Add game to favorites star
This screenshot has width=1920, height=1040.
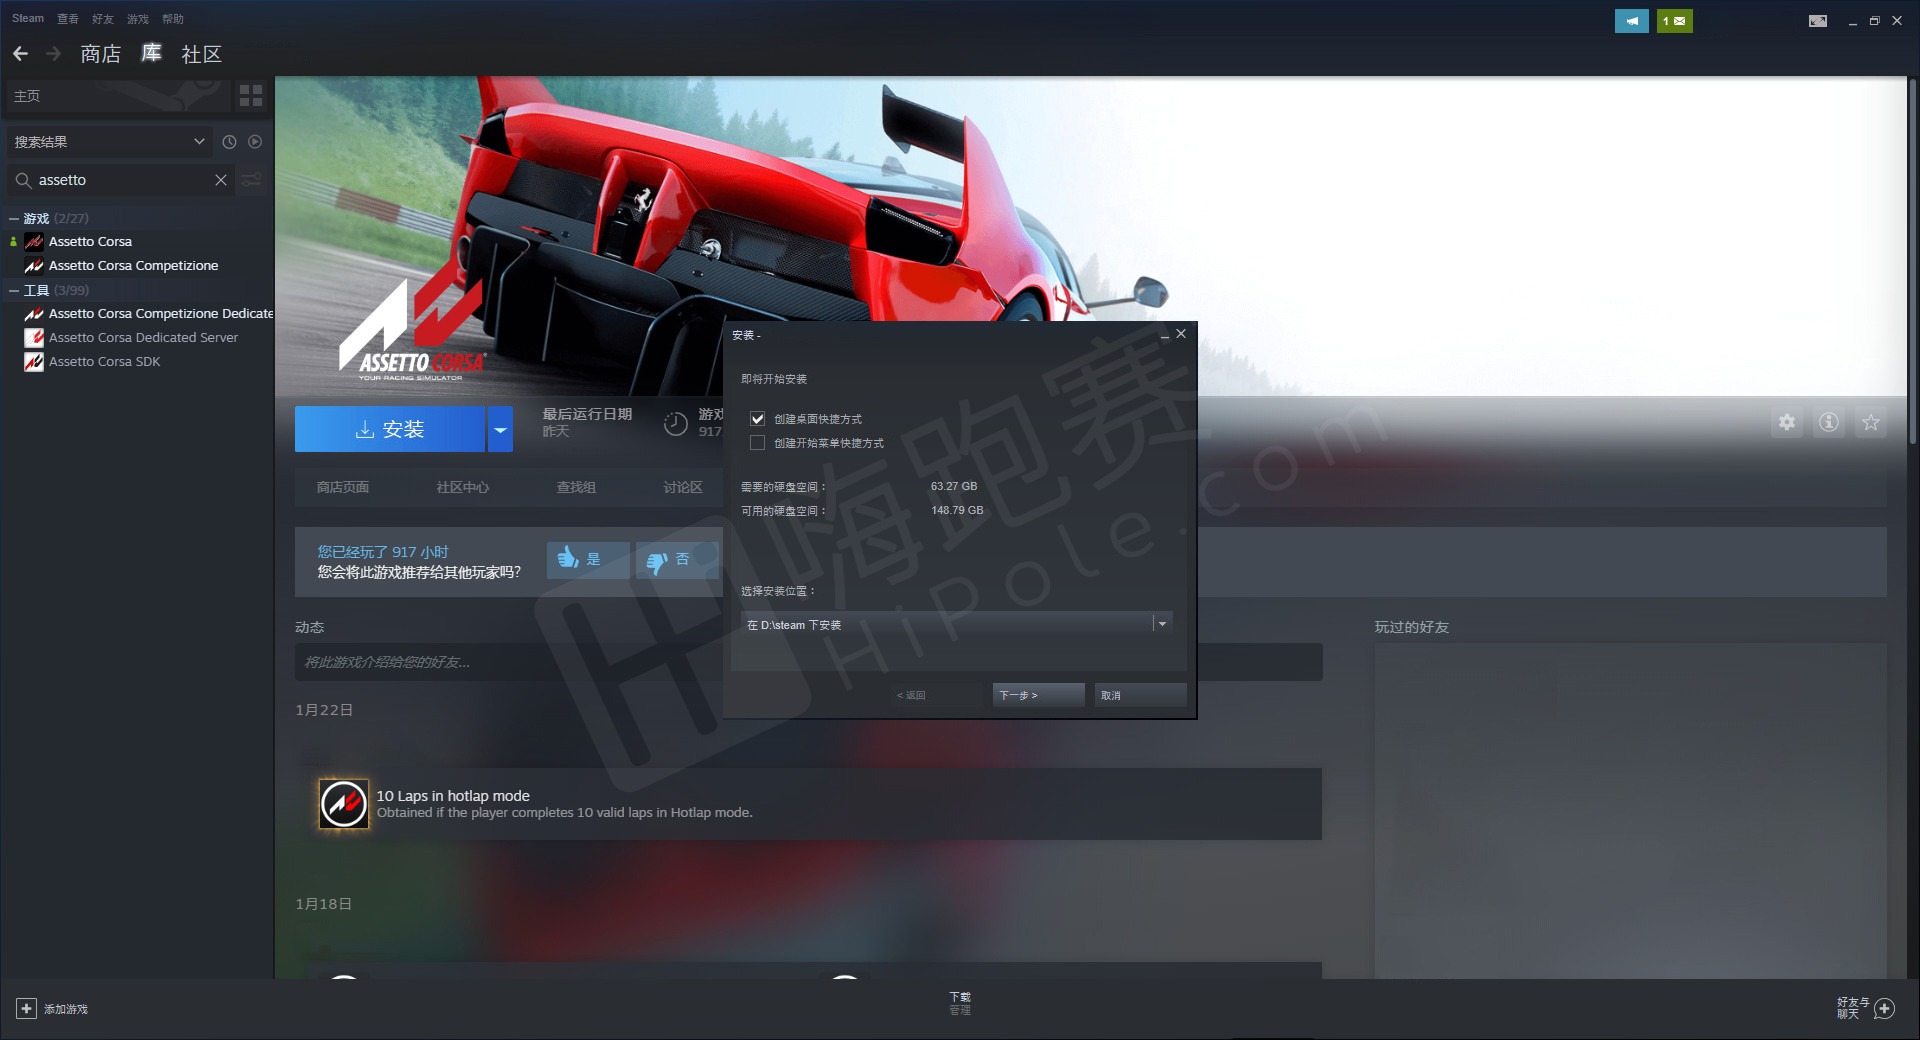tap(1870, 422)
